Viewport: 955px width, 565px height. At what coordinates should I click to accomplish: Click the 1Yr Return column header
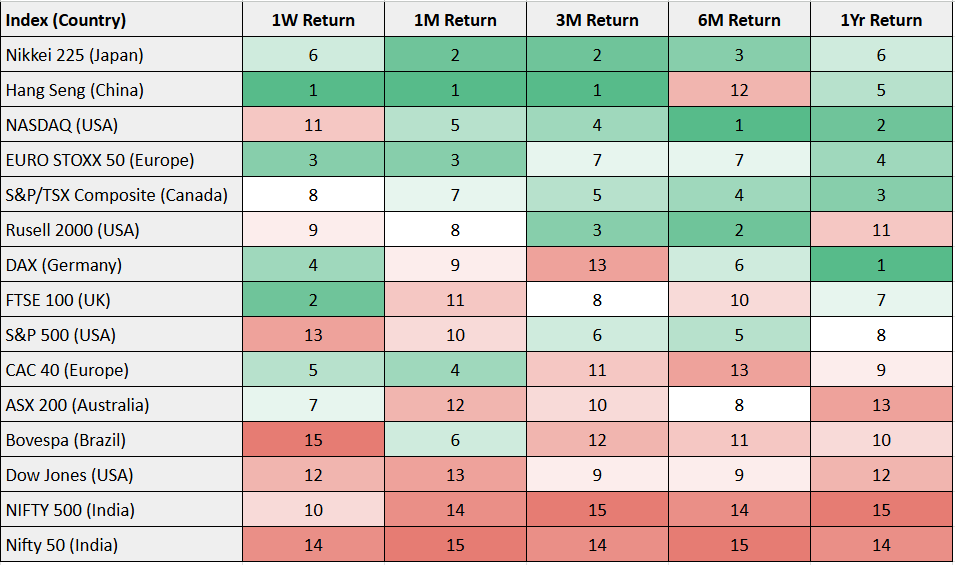pyautogui.click(x=881, y=20)
